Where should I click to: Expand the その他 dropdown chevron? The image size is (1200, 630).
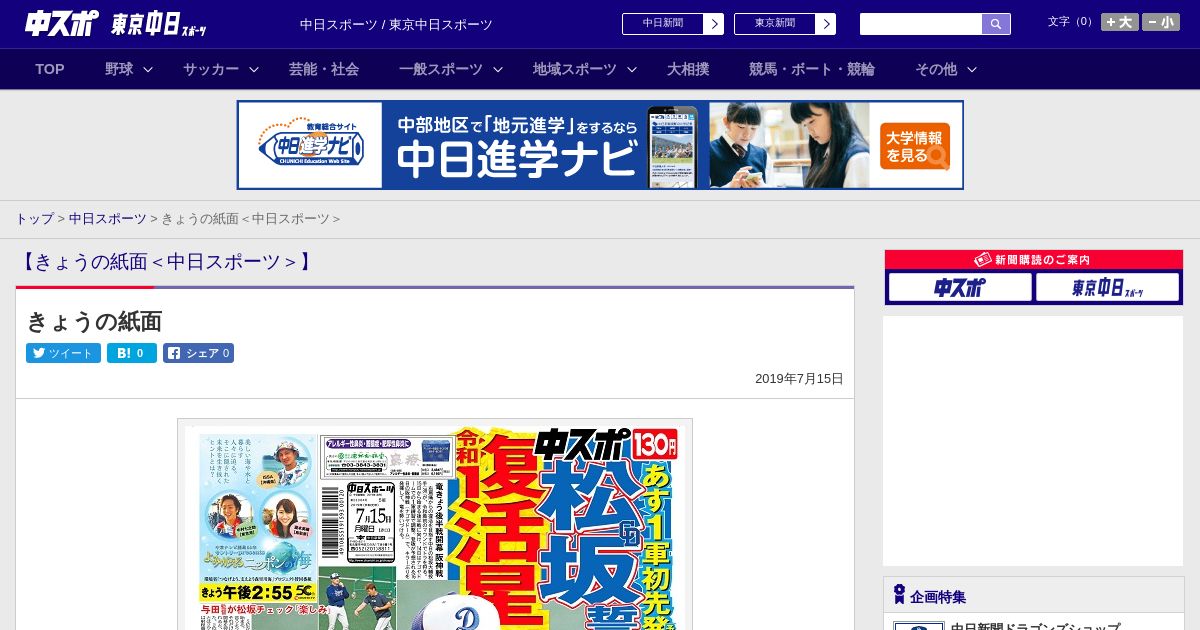tap(972, 69)
